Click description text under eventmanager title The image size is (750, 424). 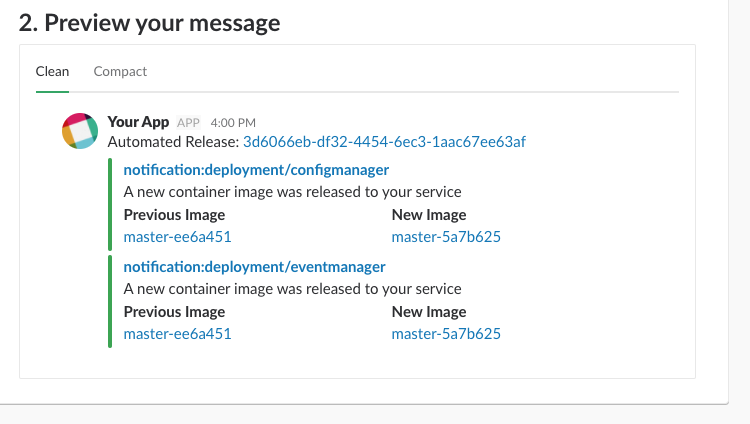pyautogui.click(x=292, y=289)
